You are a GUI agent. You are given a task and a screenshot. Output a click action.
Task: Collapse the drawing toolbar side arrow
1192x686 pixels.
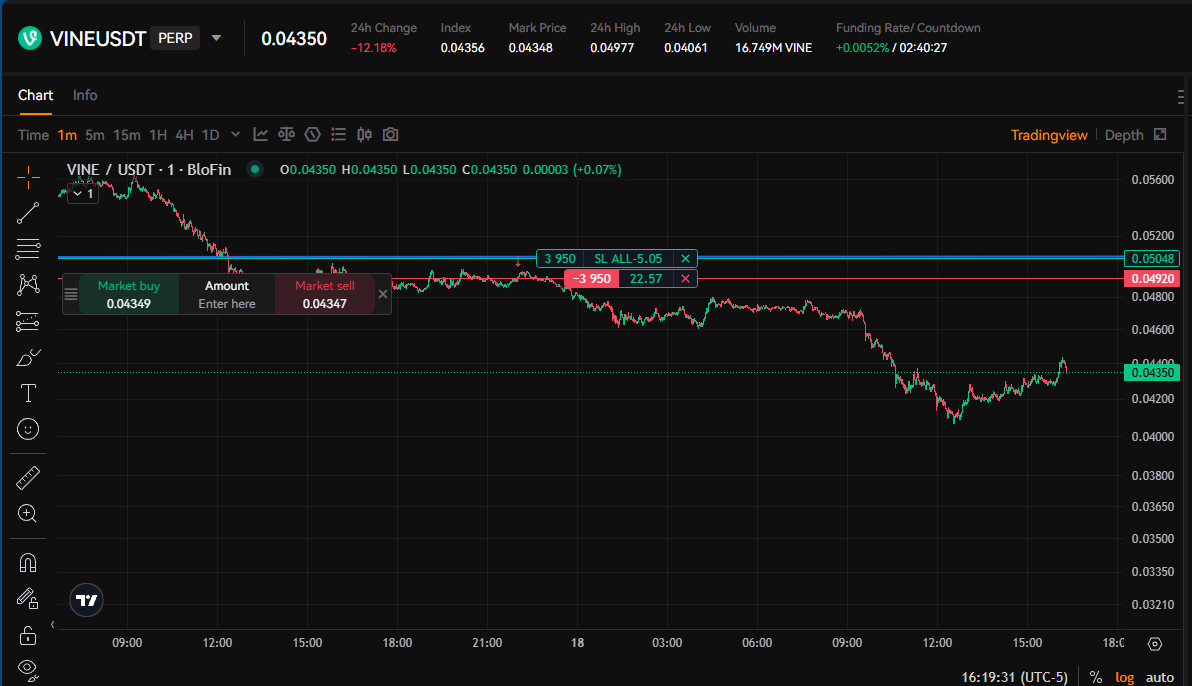click(52, 624)
